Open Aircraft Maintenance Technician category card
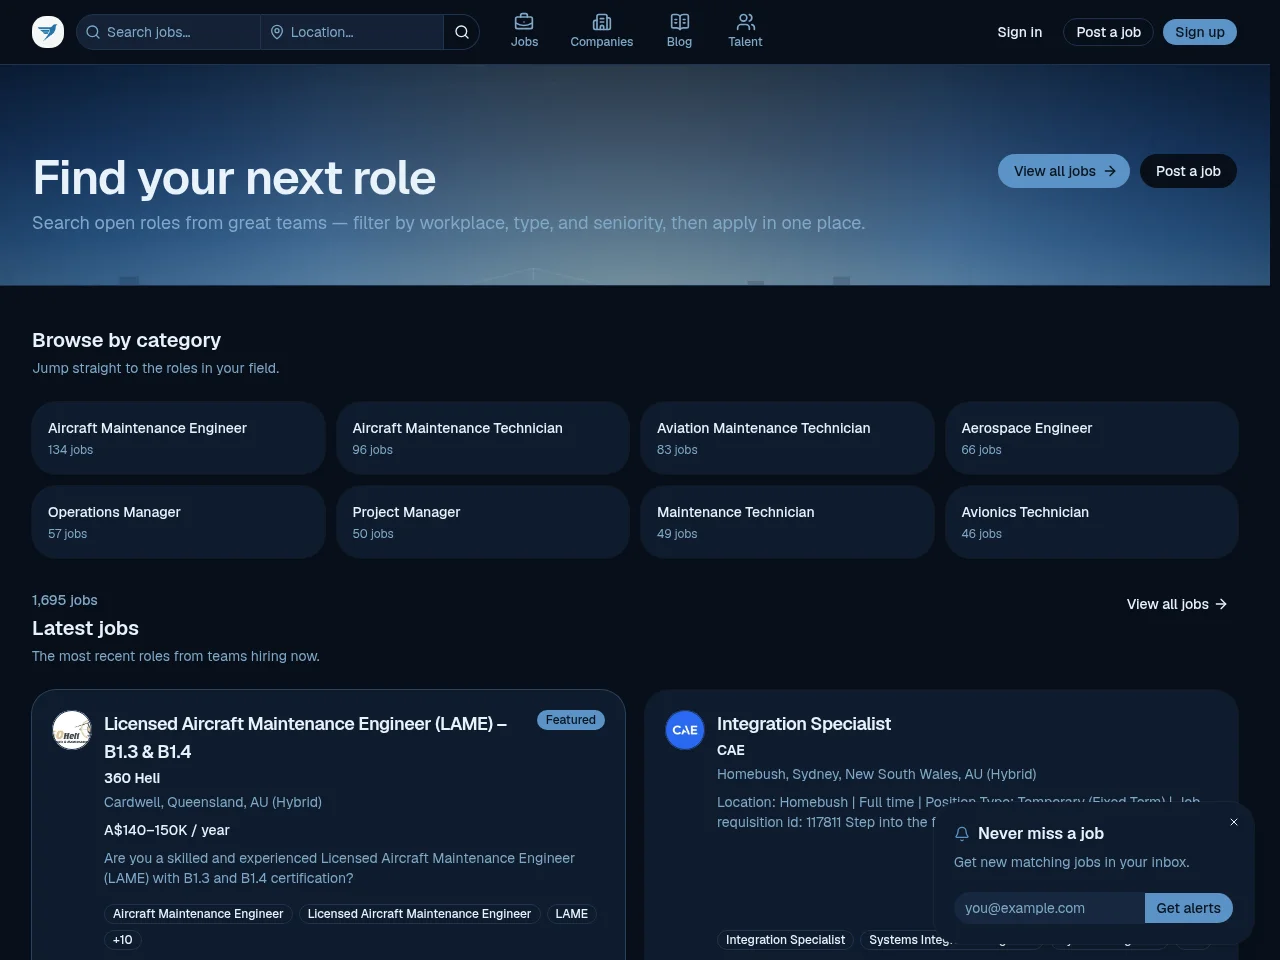 coord(483,438)
